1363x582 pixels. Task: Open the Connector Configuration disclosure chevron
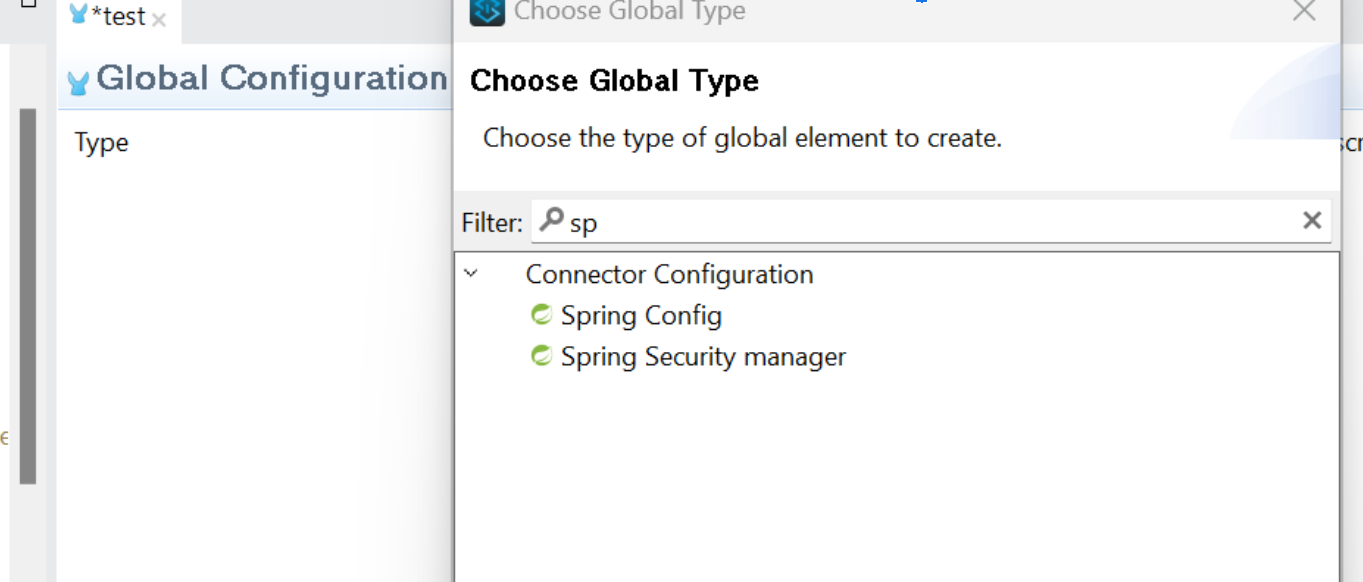468,272
